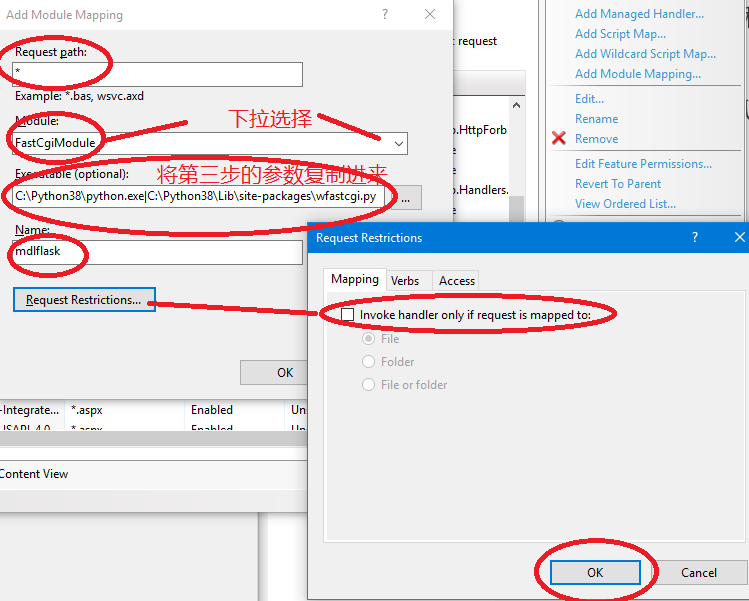Viewport: 749px width, 601px height.
Task: Switch to the Verbs tab
Action: pos(405,280)
